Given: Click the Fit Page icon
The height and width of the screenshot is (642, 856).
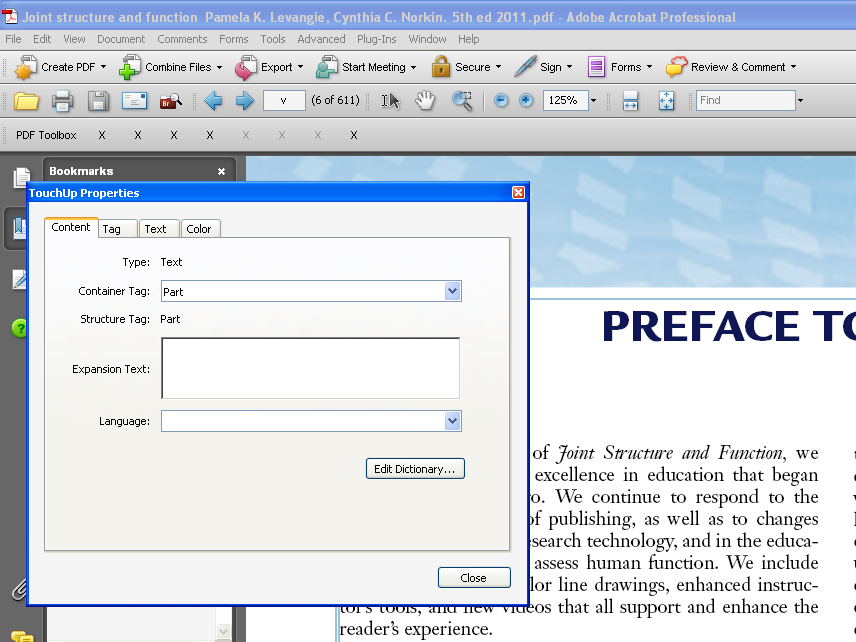Looking at the screenshot, I should pyautogui.click(x=667, y=100).
